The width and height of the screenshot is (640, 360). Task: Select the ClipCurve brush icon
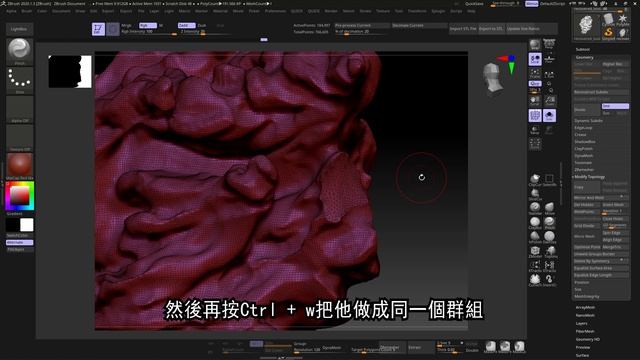[535, 180]
